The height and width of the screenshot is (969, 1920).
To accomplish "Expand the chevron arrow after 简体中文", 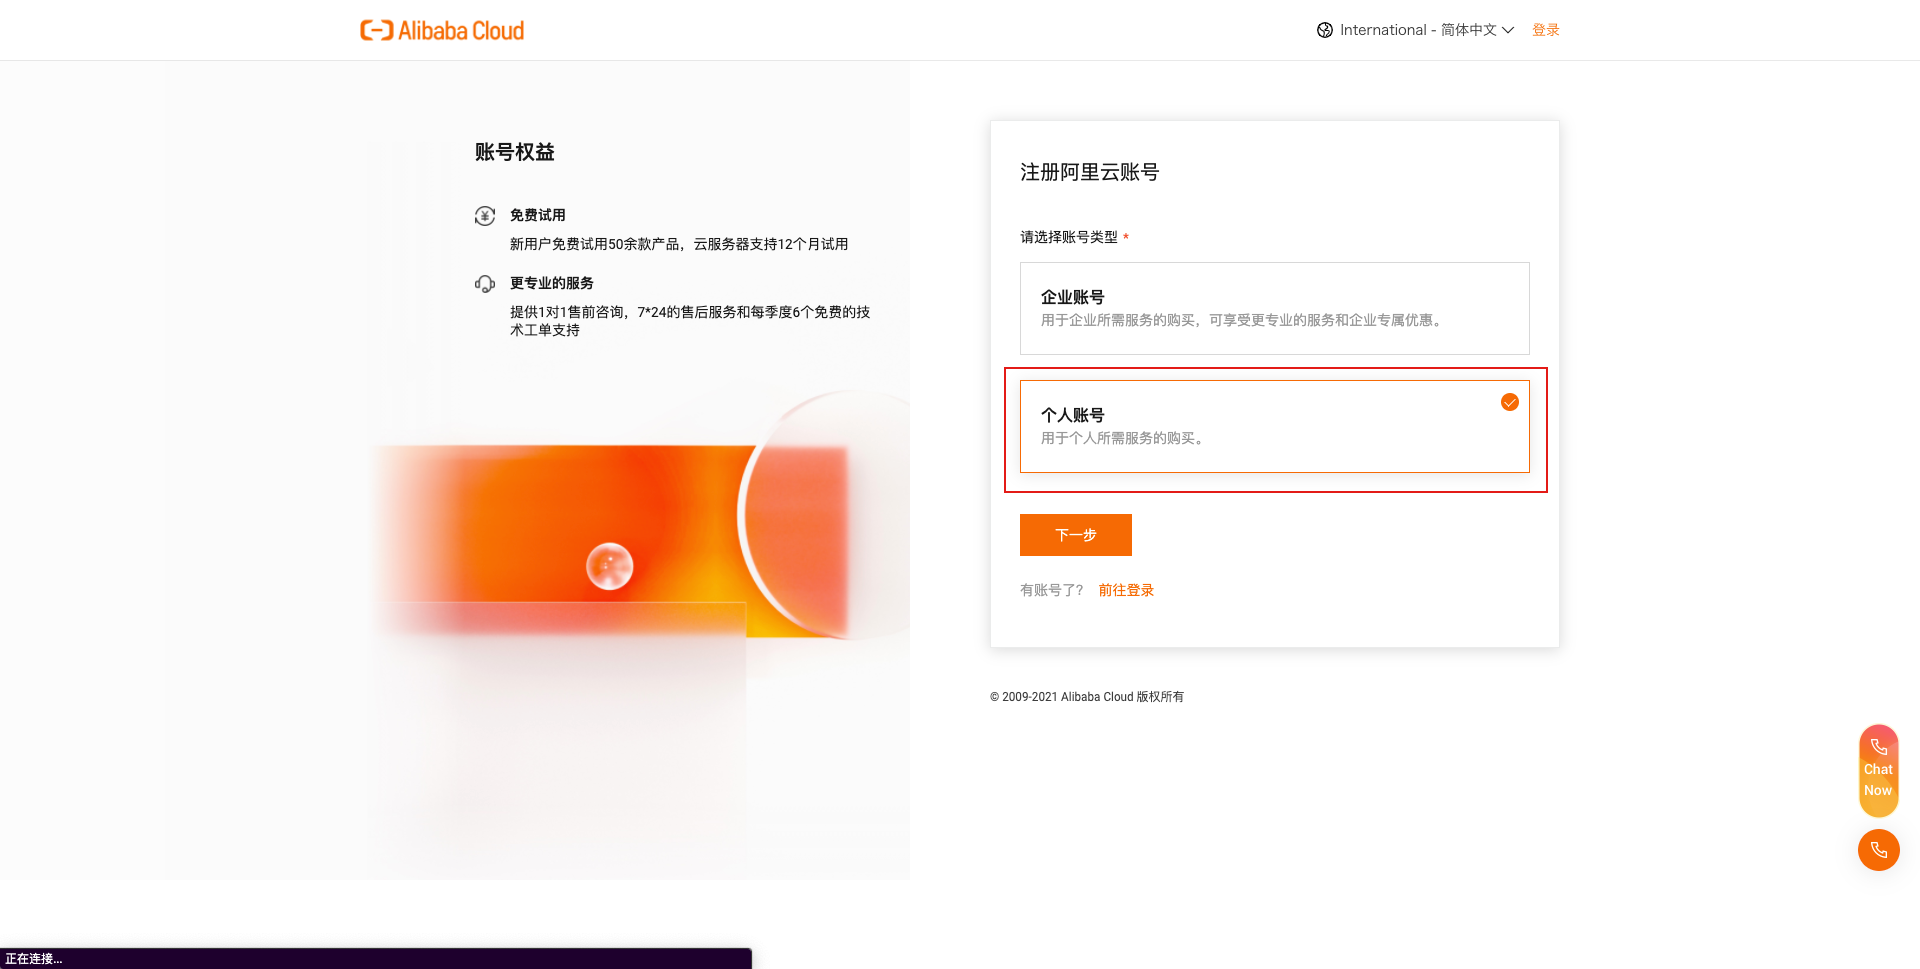I will point(1508,30).
